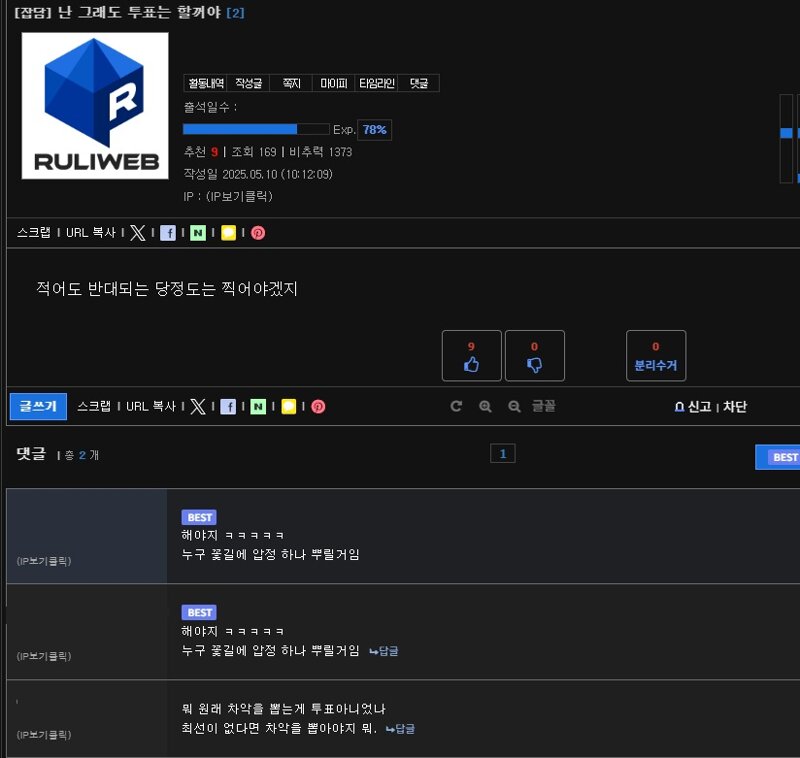This screenshot has width=800, height=758.
Task: Click X share icon next to 글쓰기 row
Action: 197,407
